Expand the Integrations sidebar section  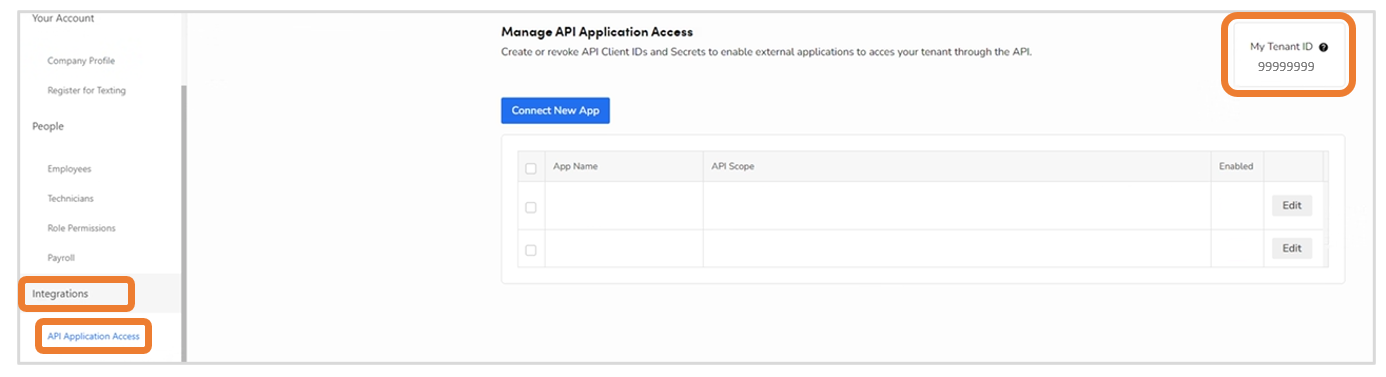pos(60,294)
